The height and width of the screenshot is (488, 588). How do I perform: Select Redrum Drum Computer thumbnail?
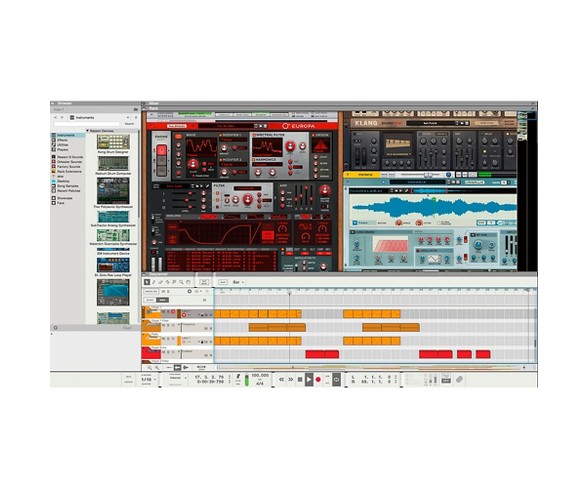(113, 164)
